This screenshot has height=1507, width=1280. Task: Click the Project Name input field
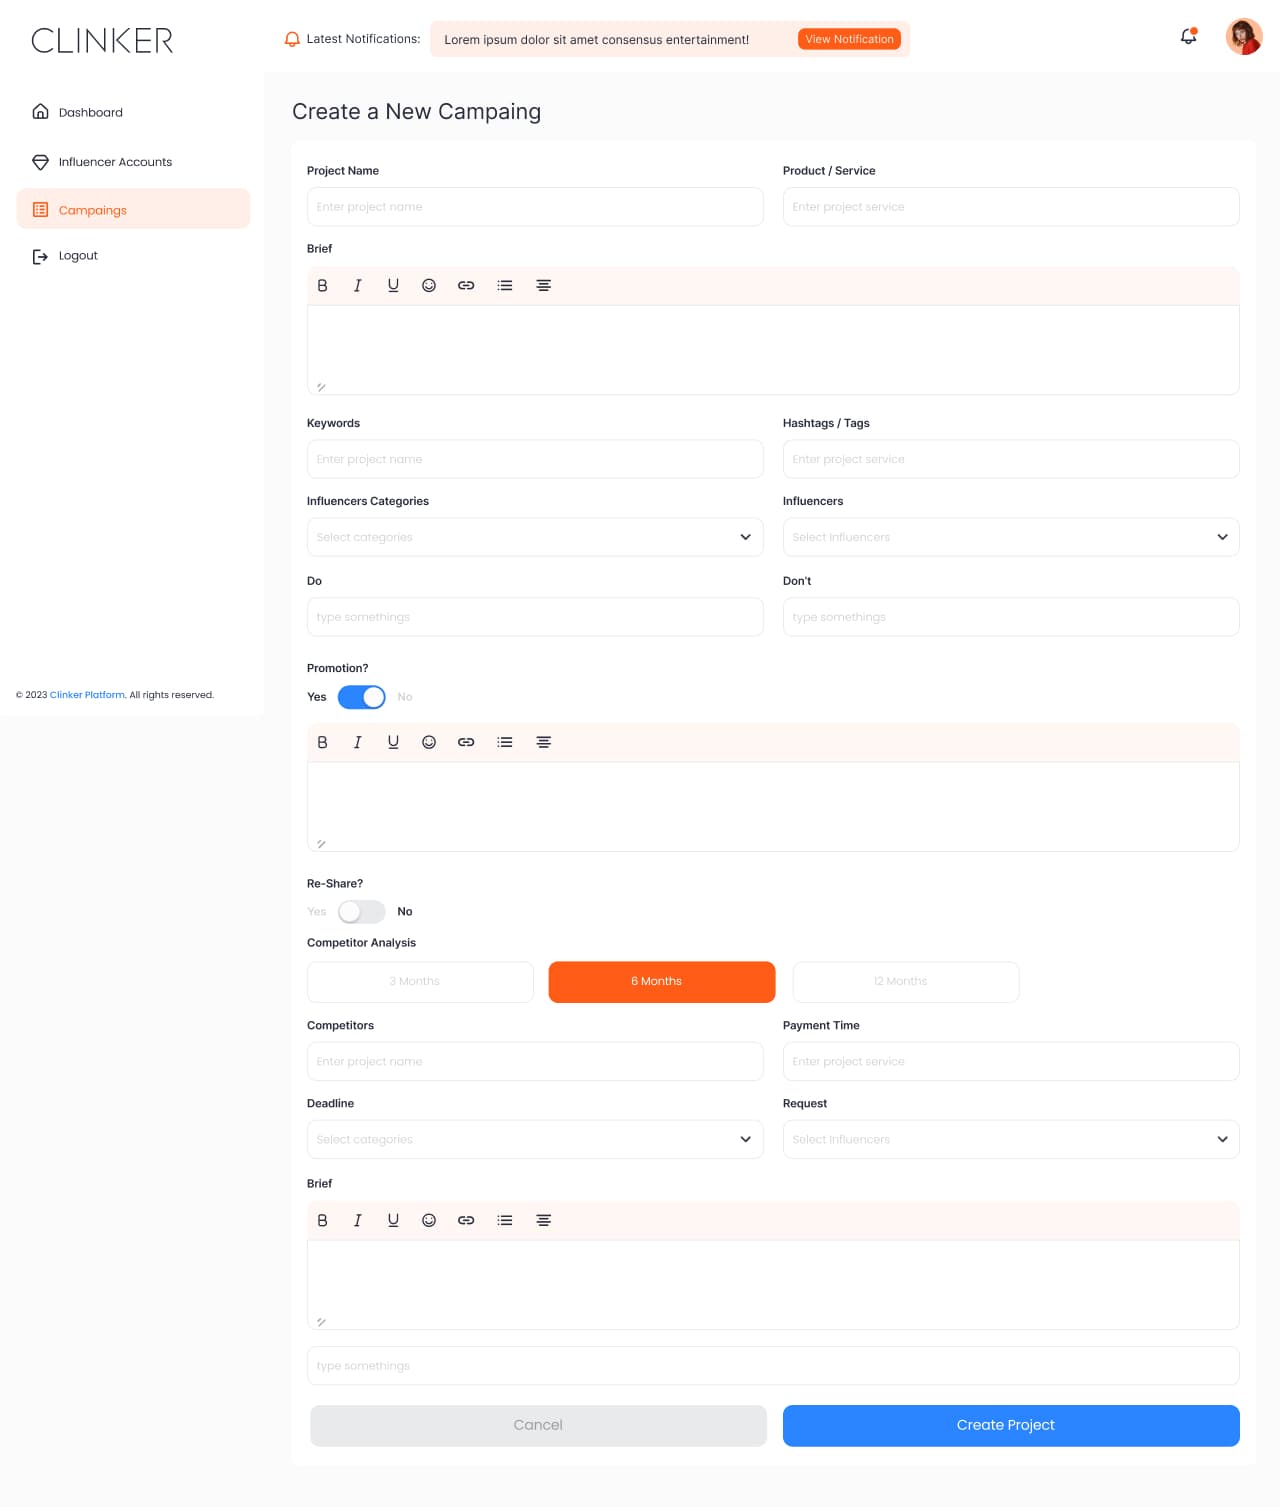coord(535,207)
